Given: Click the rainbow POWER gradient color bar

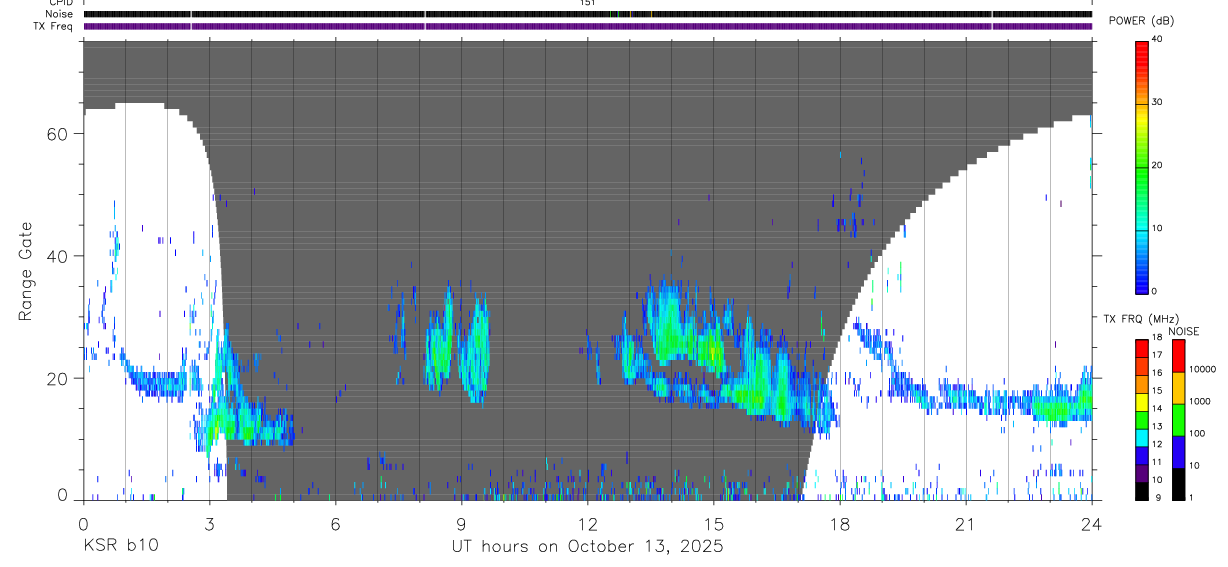Looking at the screenshot, I should 1142,166.
